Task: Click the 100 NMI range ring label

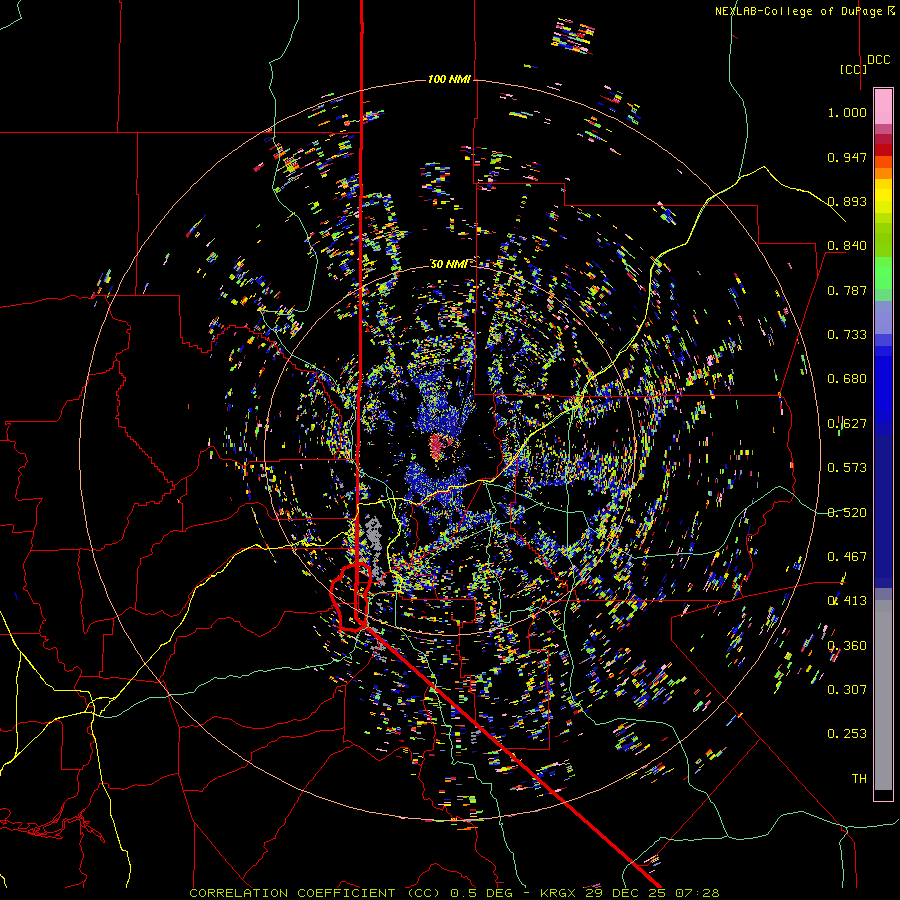Action: pos(449,79)
